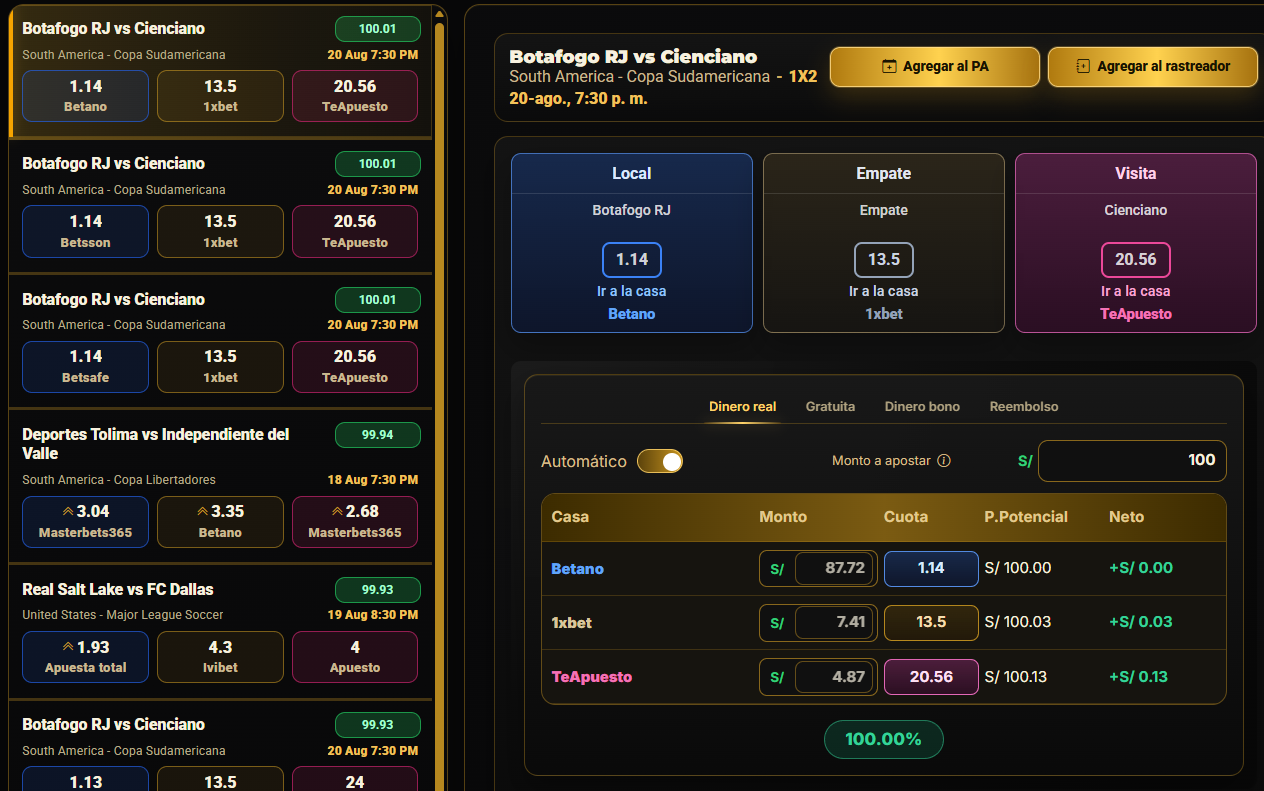Click the rising-odds arrow on 3.35 Betano

pos(202,512)
